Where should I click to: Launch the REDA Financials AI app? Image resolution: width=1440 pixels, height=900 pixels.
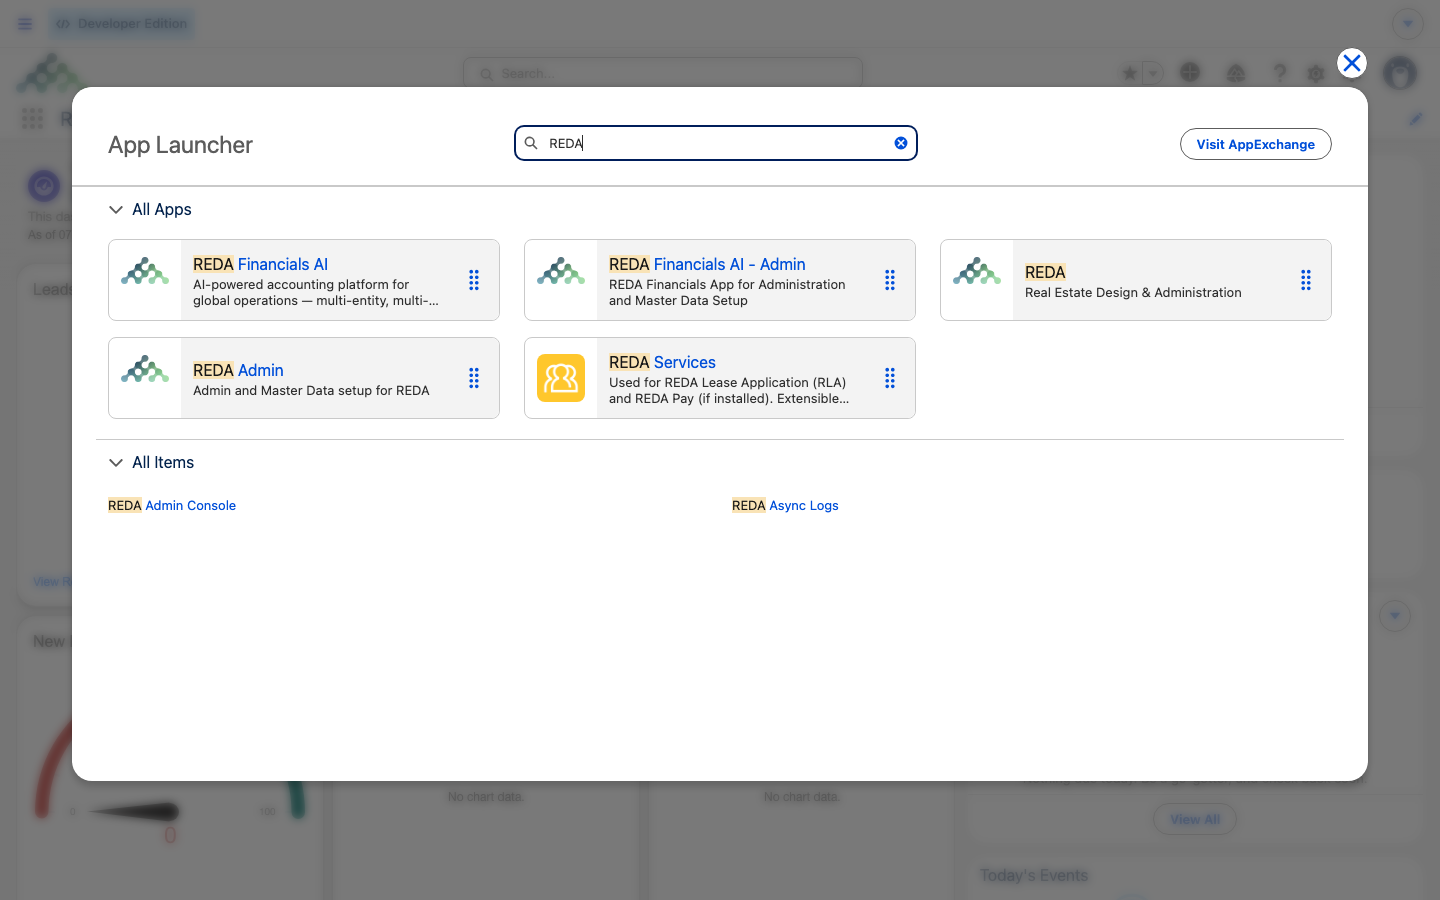(260, 264)
